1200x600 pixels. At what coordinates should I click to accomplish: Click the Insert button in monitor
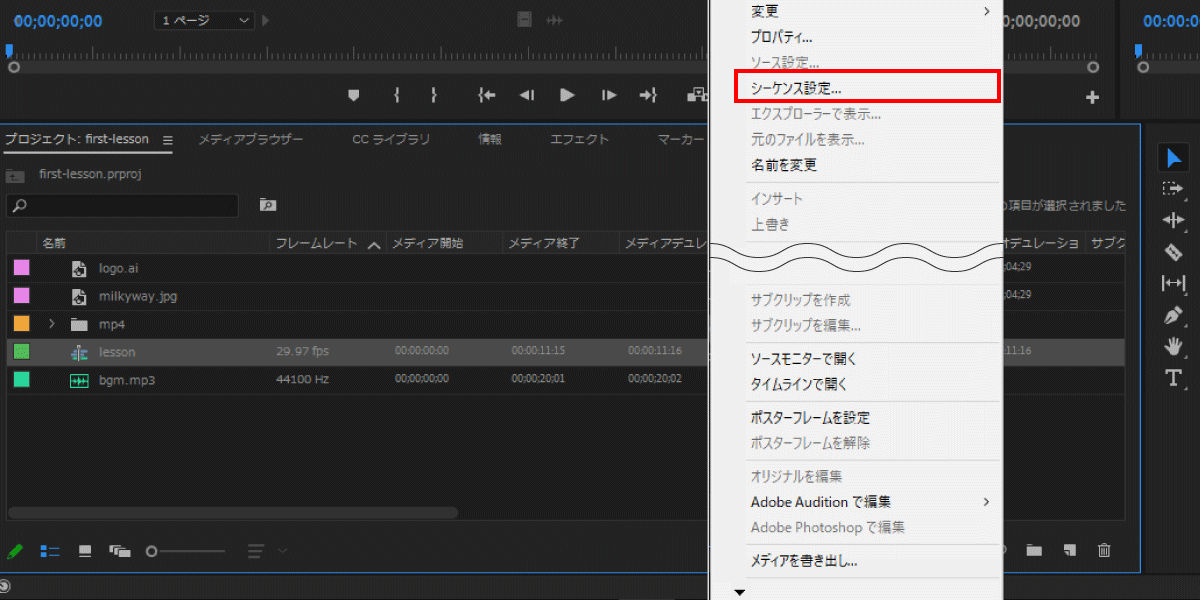(x=696, y=95)
